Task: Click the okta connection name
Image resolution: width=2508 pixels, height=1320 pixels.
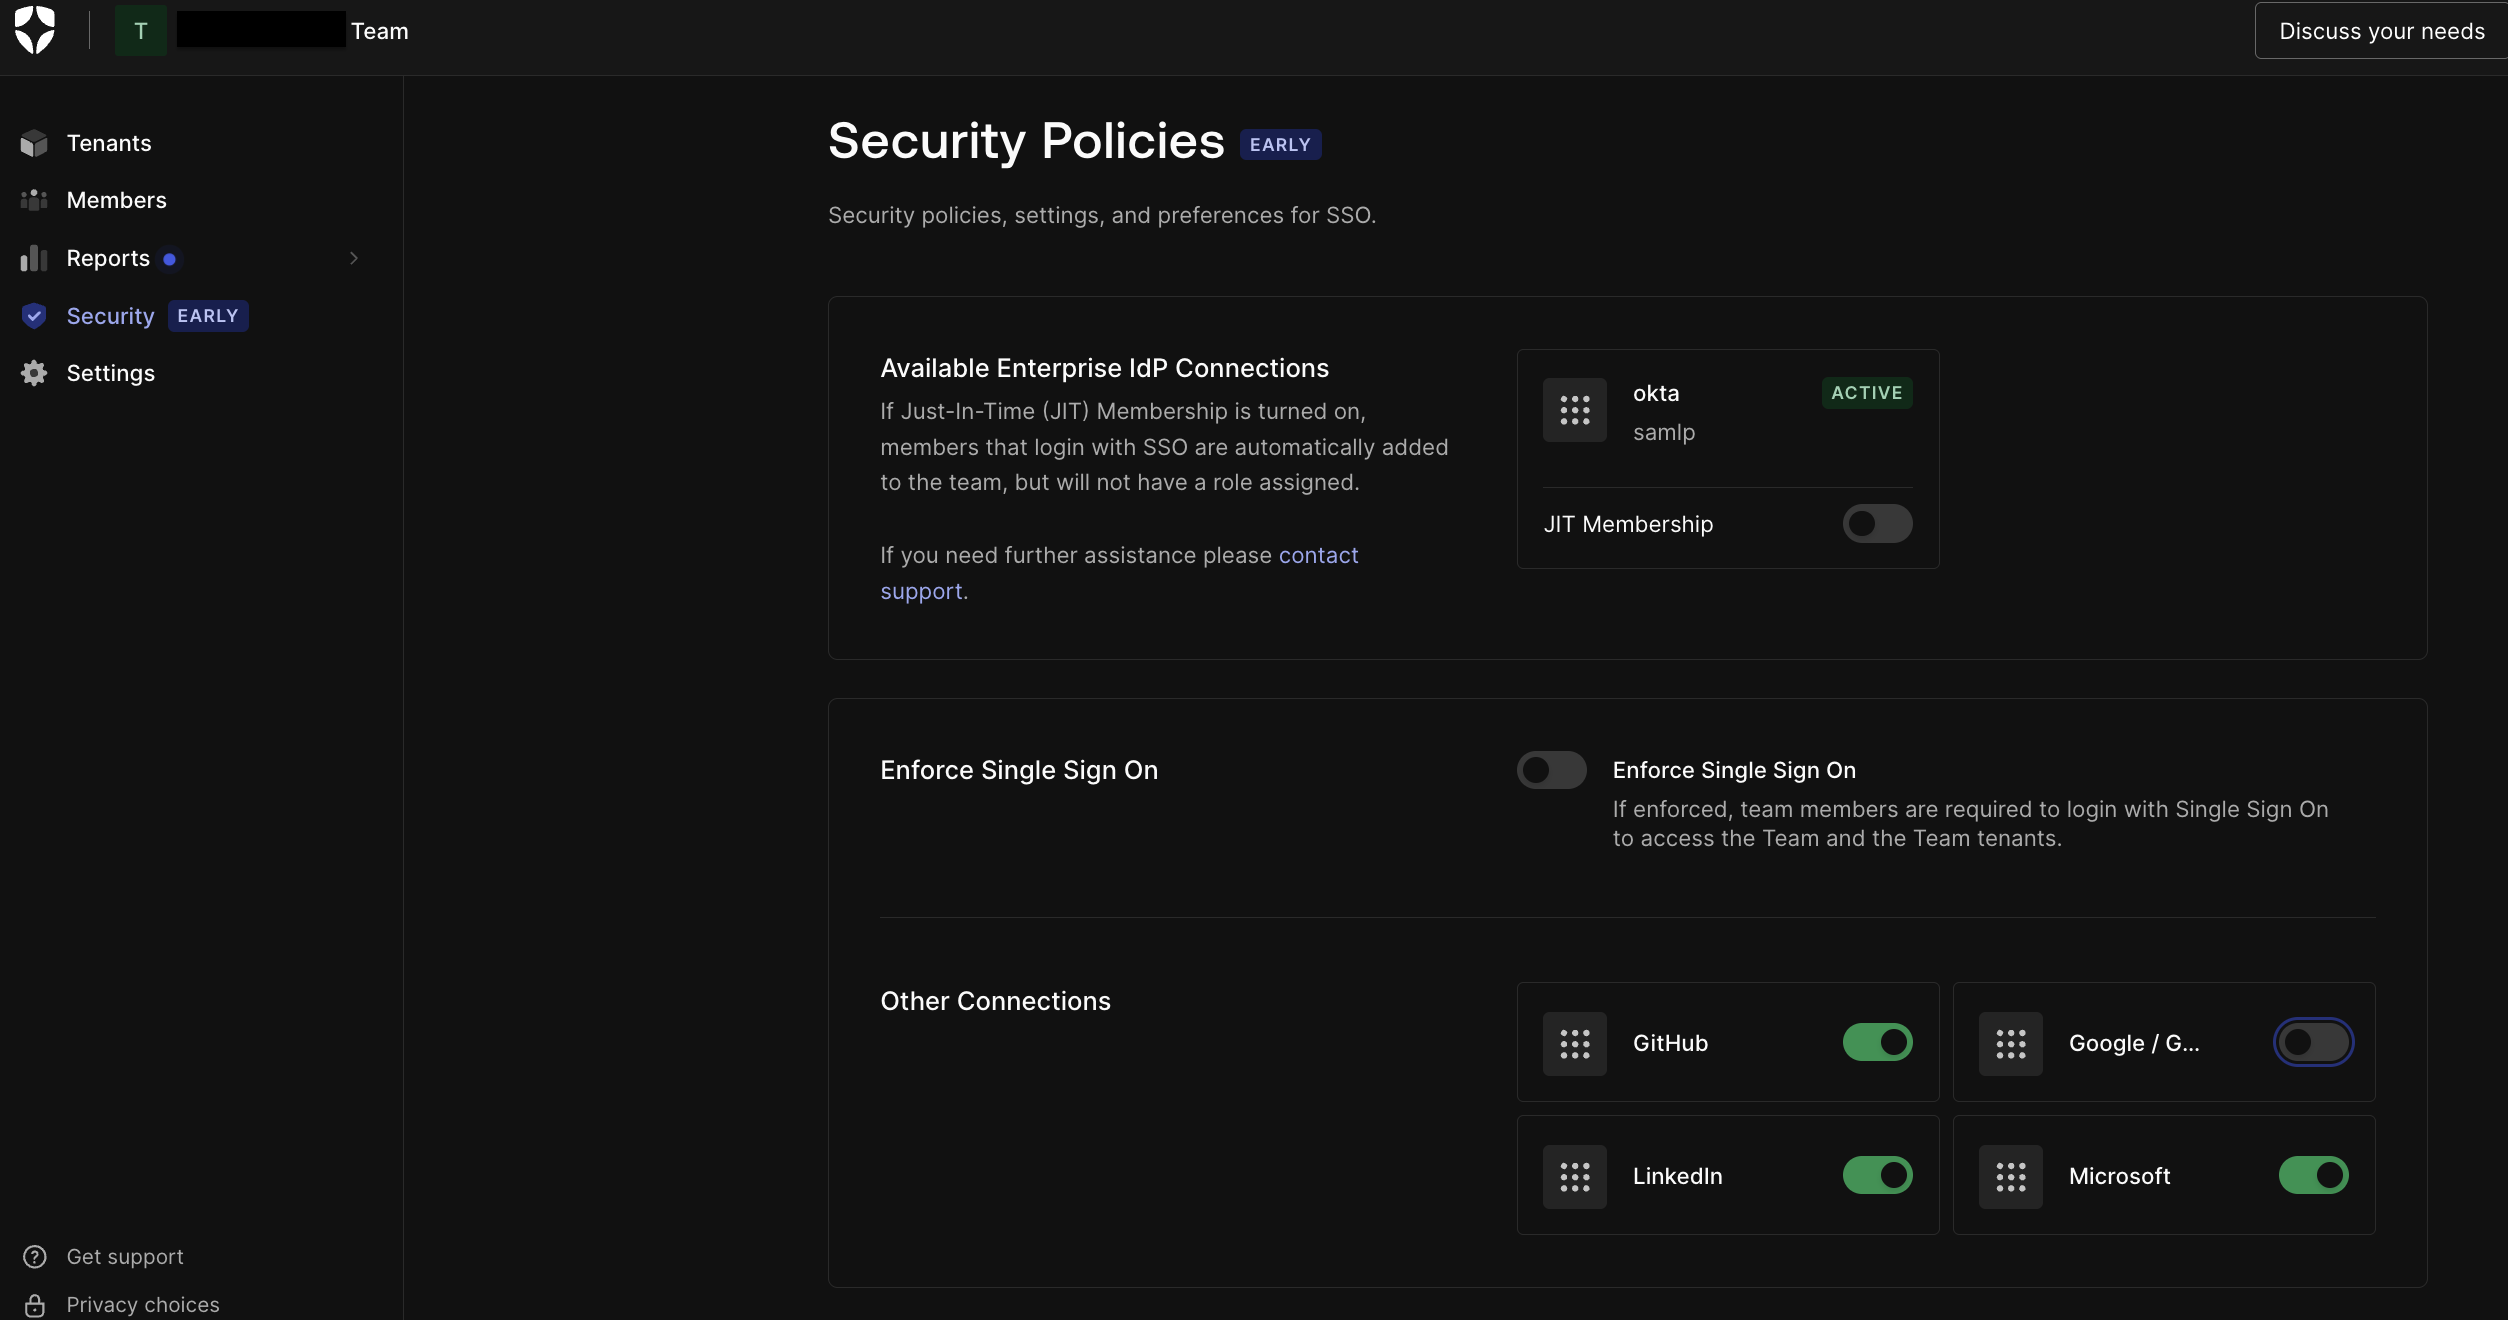Action: coord(1656,393)
